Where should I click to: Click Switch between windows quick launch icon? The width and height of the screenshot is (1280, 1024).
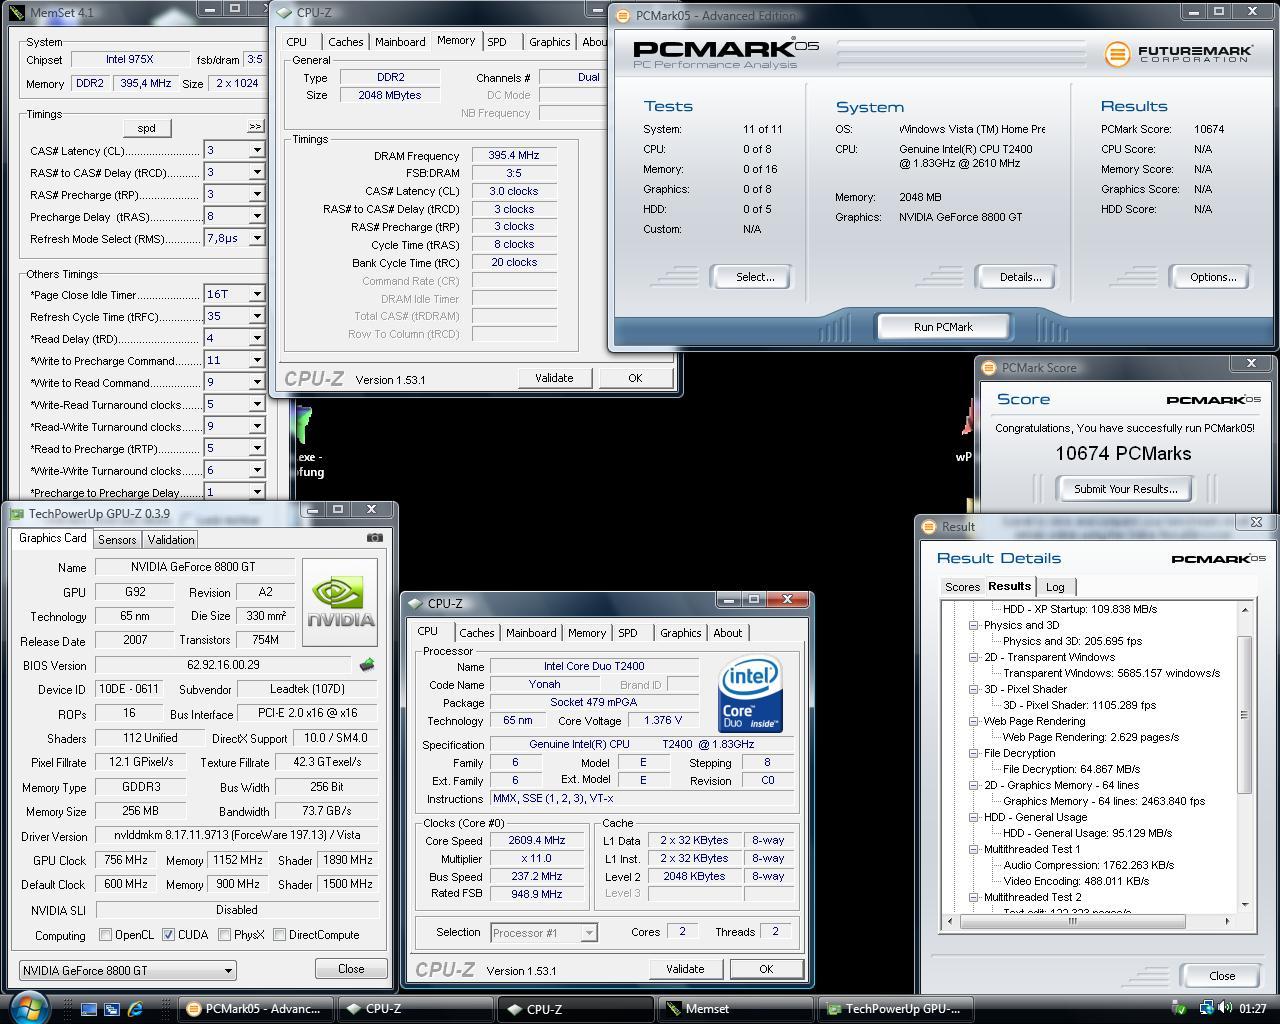(112, 1009)
